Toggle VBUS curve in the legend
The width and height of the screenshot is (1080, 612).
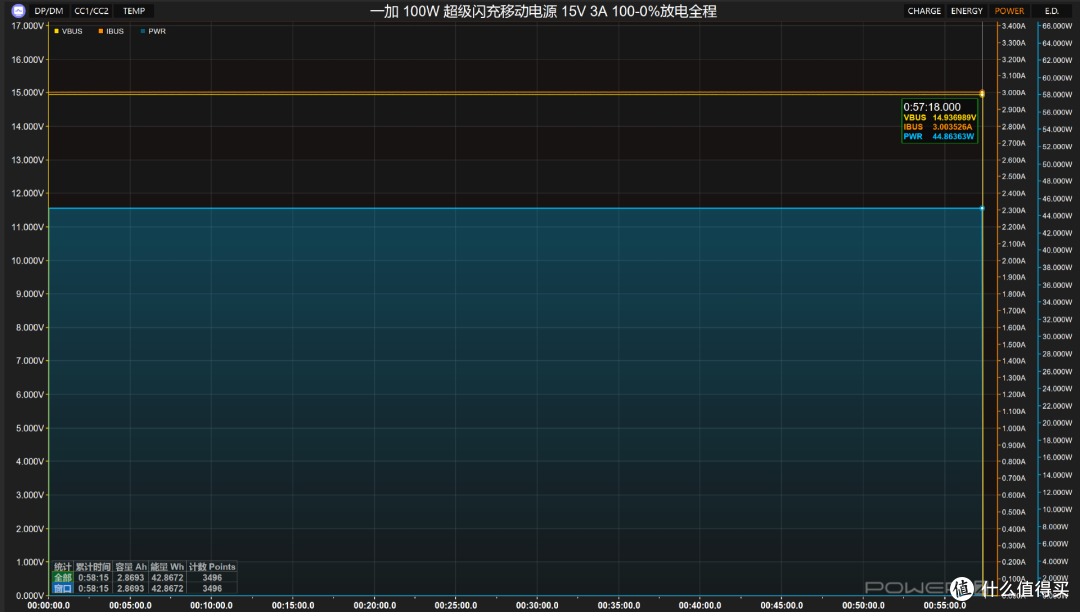(68, 31)
